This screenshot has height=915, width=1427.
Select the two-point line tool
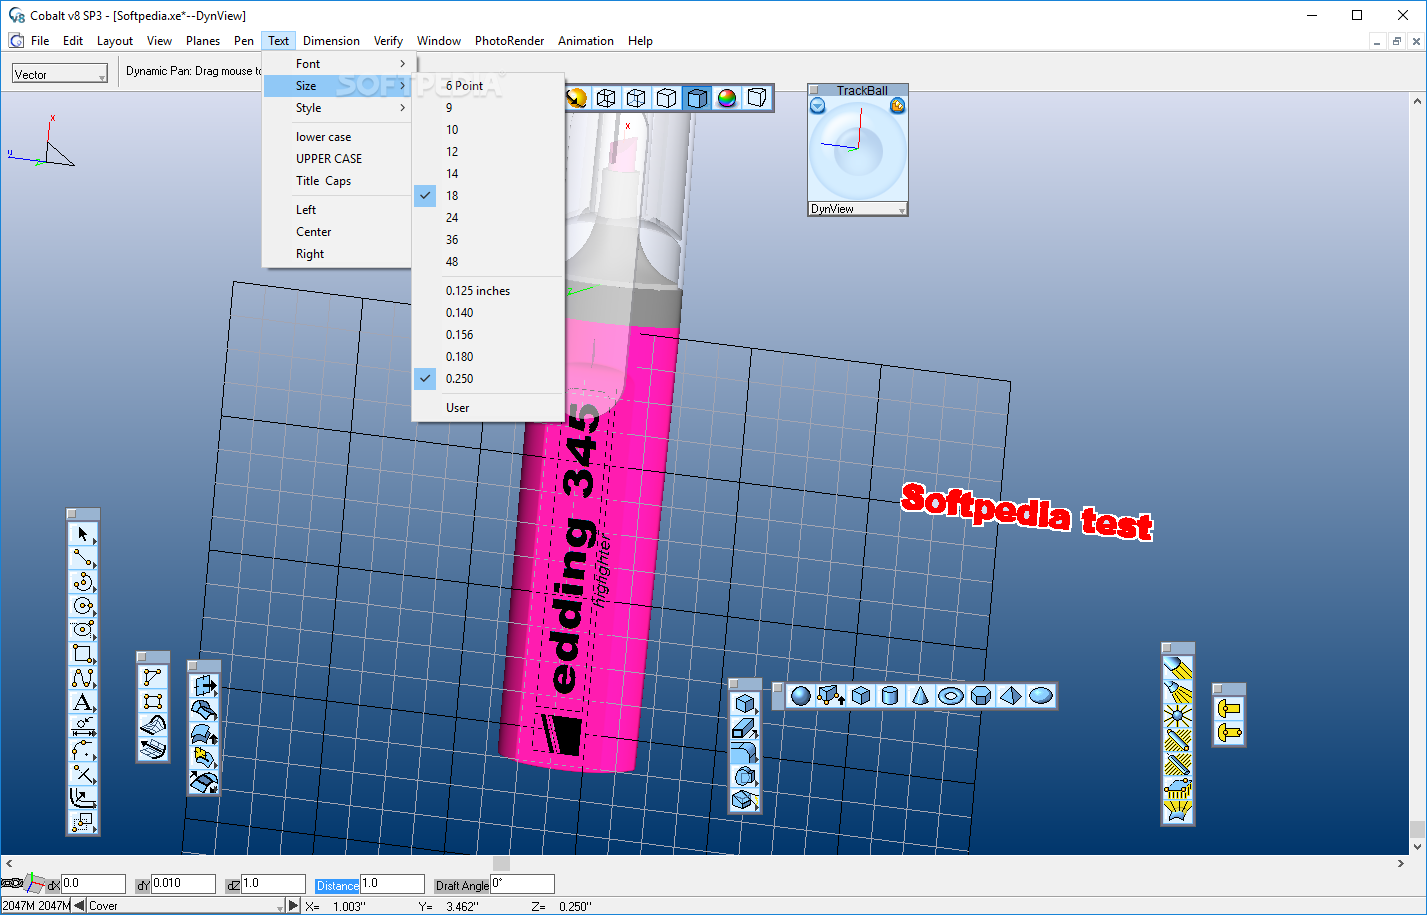(83, 558)
